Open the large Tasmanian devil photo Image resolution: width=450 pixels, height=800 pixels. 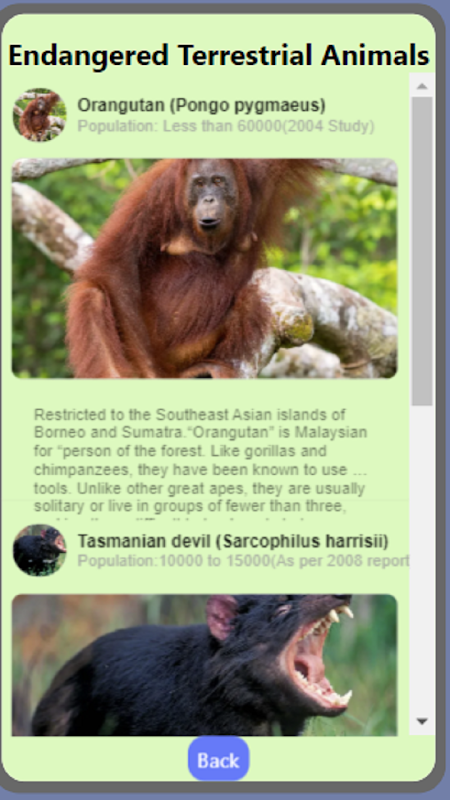(x=205, y=665)
